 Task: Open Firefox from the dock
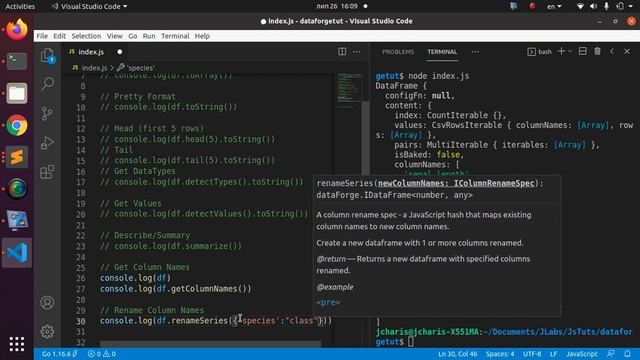click(x=17, y=30)
